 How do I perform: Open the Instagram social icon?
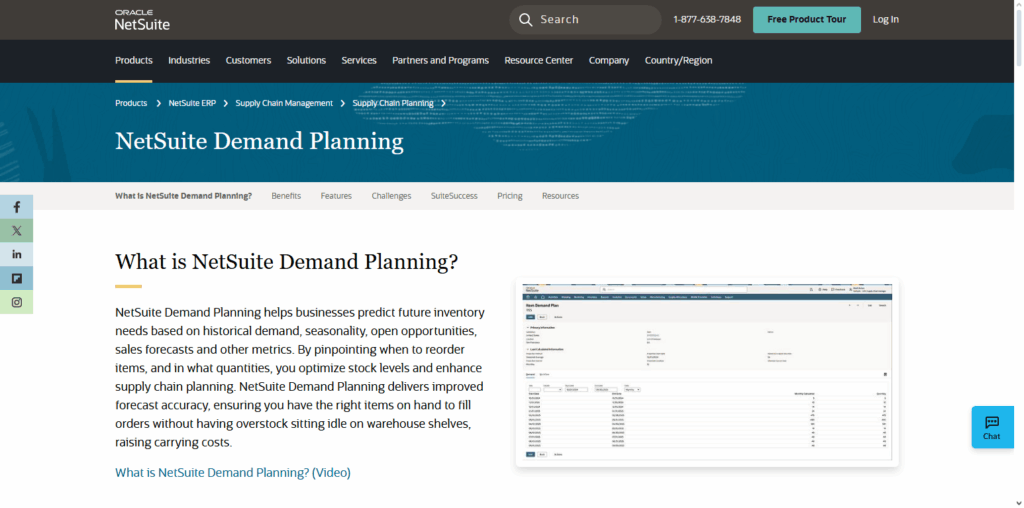pos(17,302)
